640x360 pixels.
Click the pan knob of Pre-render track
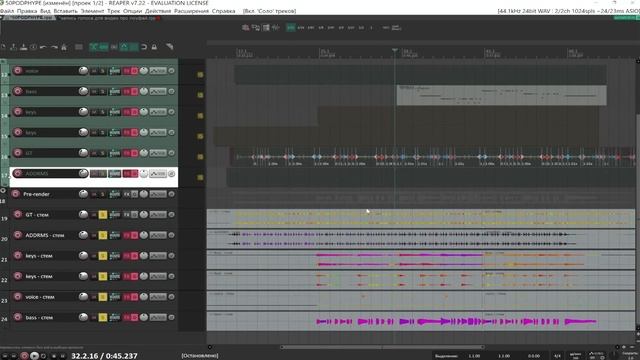144,194
